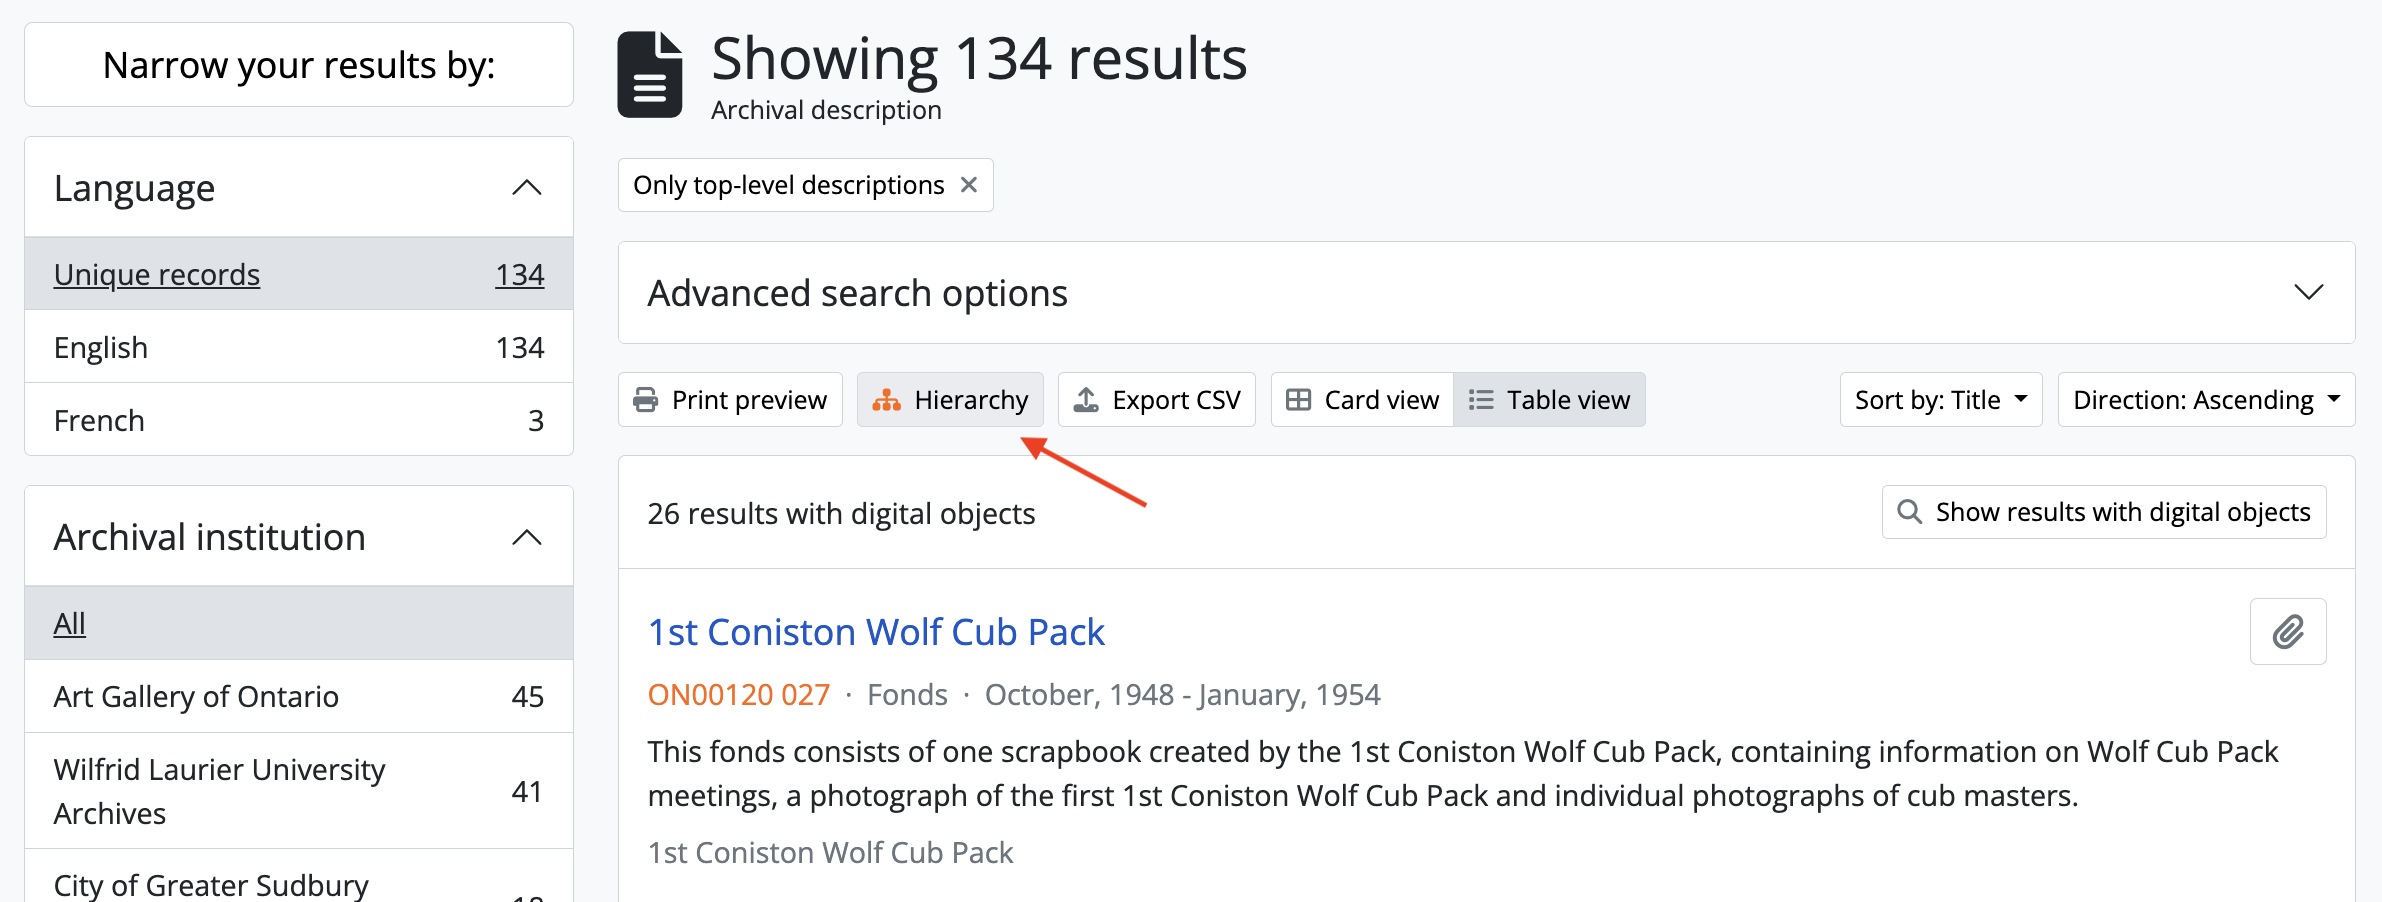Filter by Art Gallery of Ontario
Screen dimensions: 2382x902
tap(196, 696)
